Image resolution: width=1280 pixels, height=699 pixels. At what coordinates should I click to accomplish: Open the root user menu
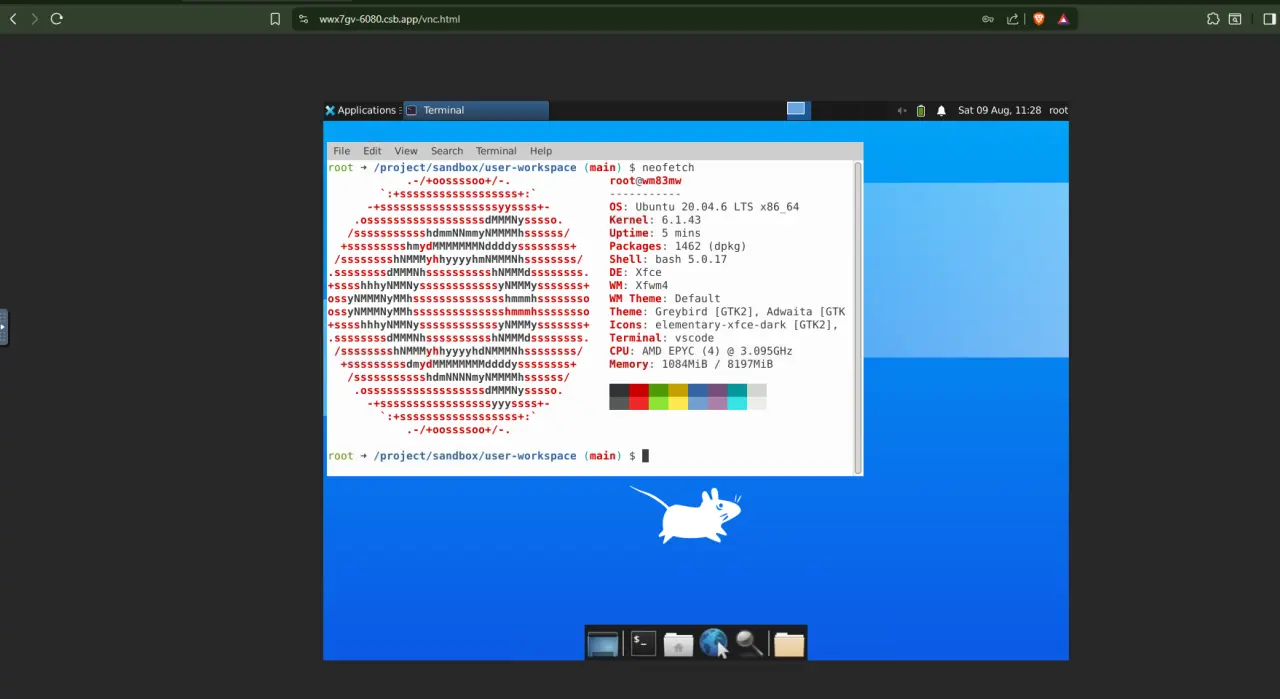tap(1058, 110)
